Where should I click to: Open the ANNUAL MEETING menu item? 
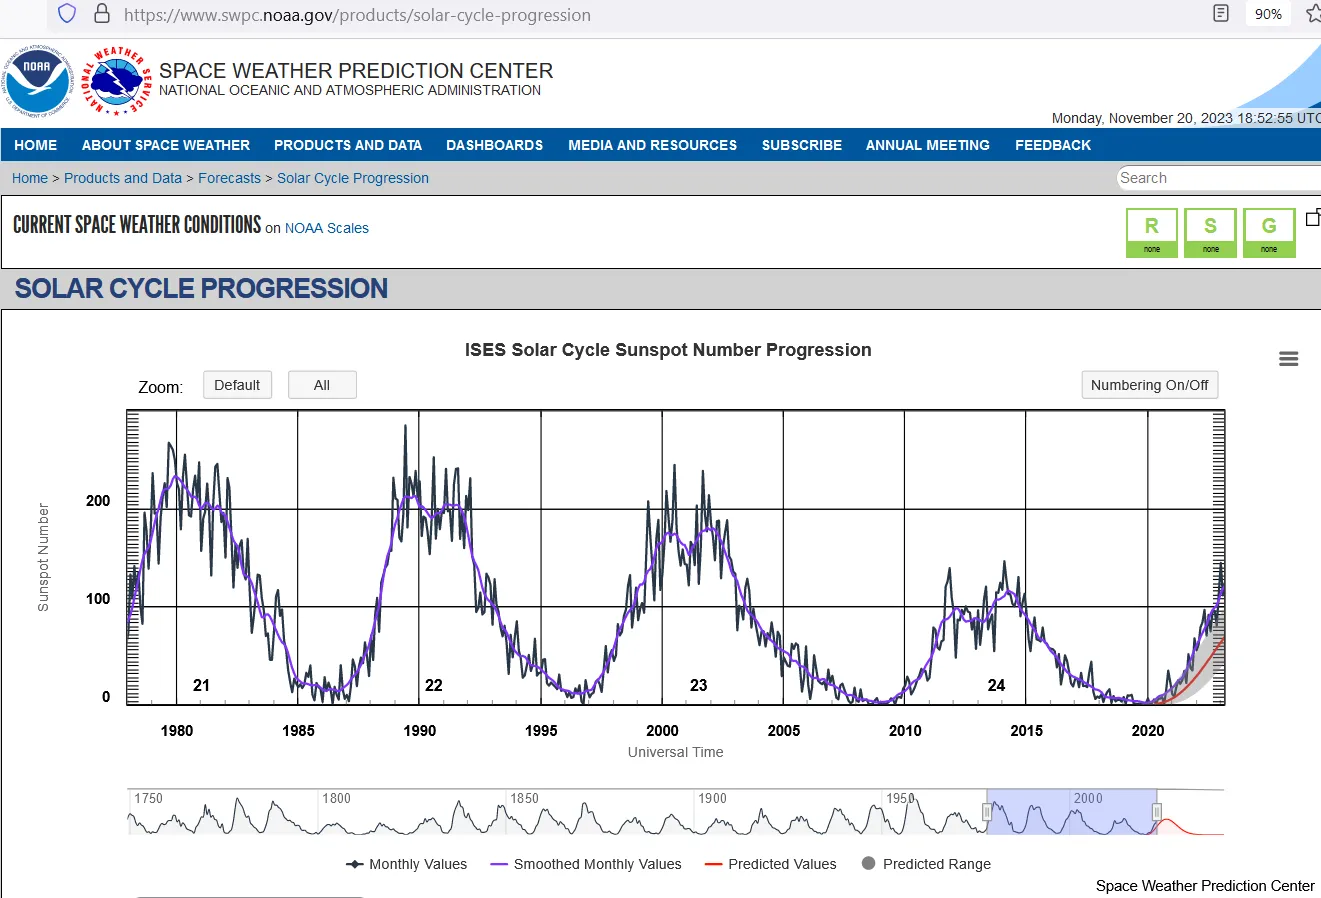pyautogui.click(x=927, y=145)
